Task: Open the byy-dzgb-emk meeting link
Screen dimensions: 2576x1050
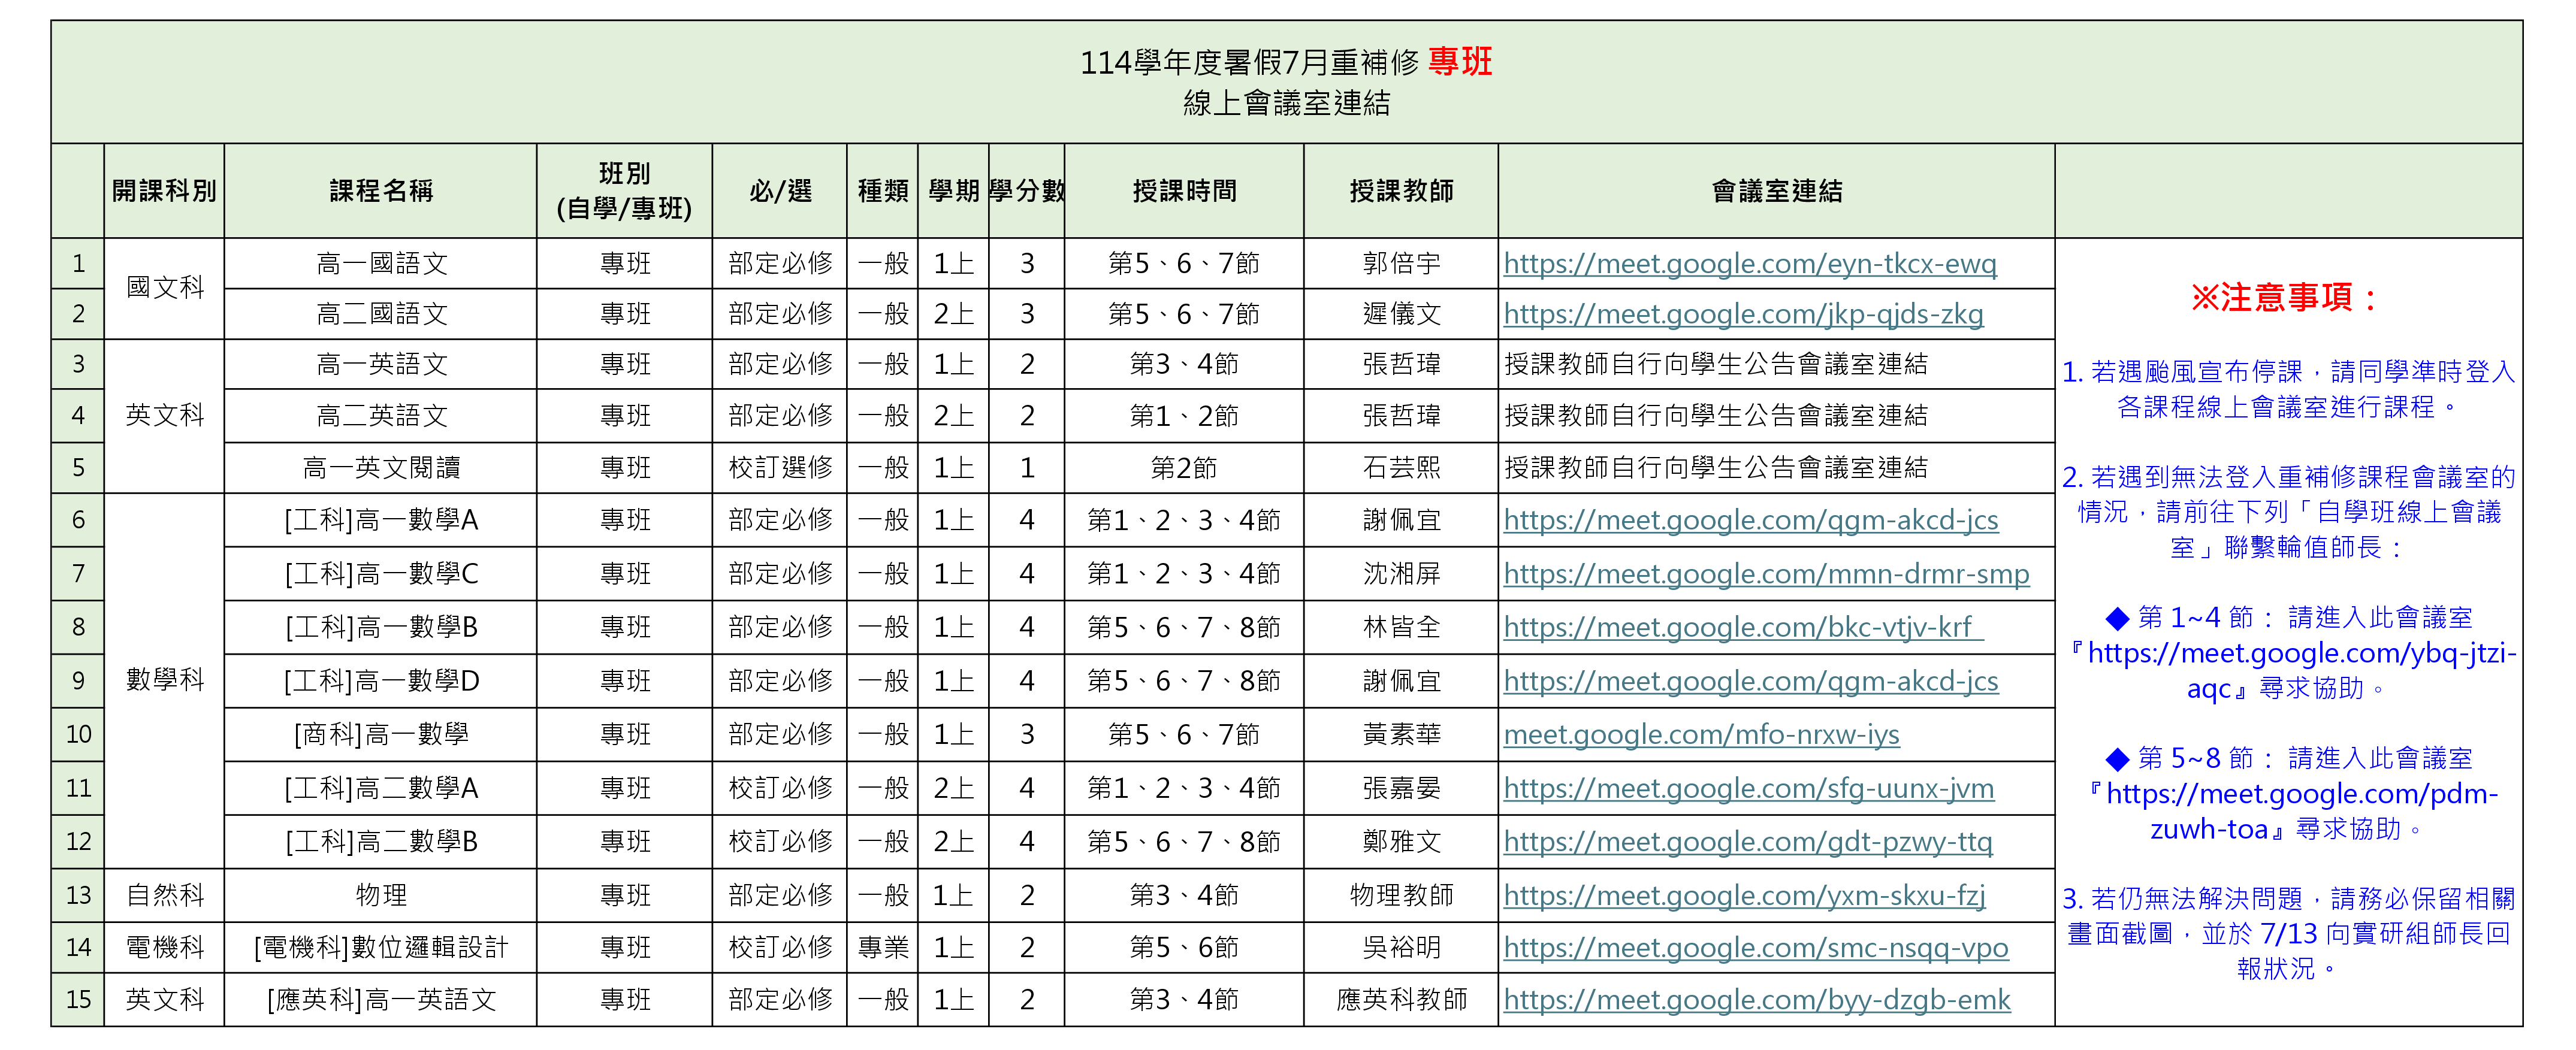Action: (1757, 999)
